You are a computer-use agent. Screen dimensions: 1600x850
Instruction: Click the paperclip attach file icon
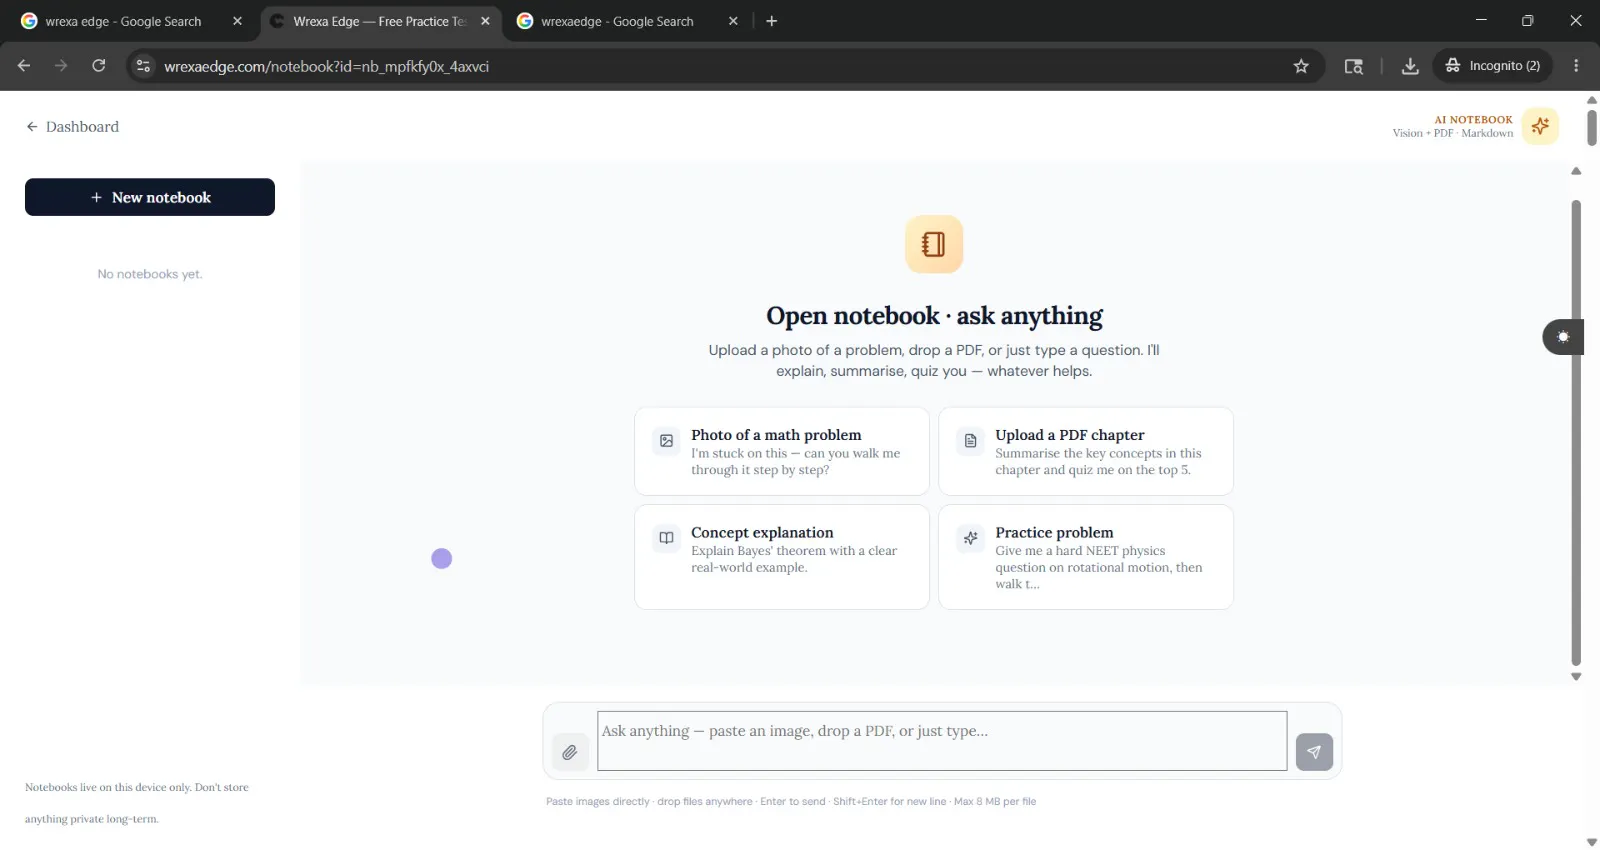[x=570, y=752]
